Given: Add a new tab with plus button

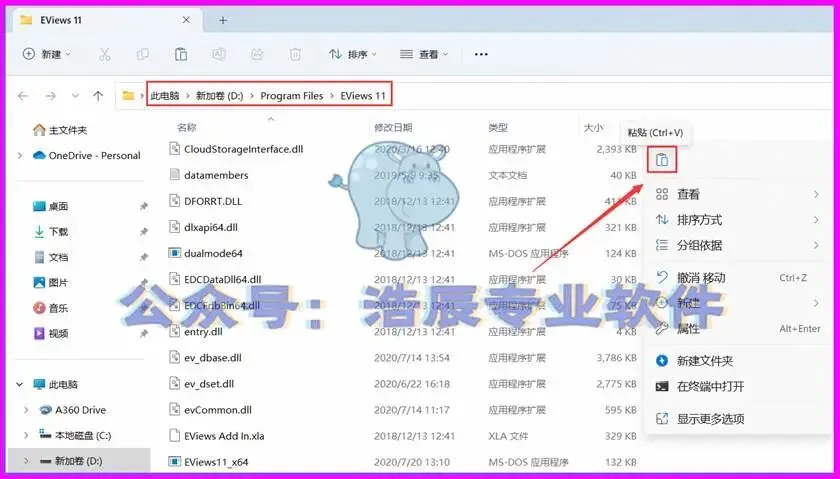Looking at the screenshot, I should (223, 20).
